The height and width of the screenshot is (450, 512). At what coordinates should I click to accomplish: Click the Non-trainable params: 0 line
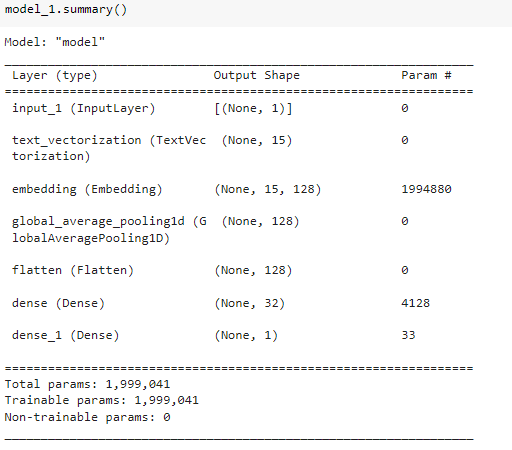[87, 417]
